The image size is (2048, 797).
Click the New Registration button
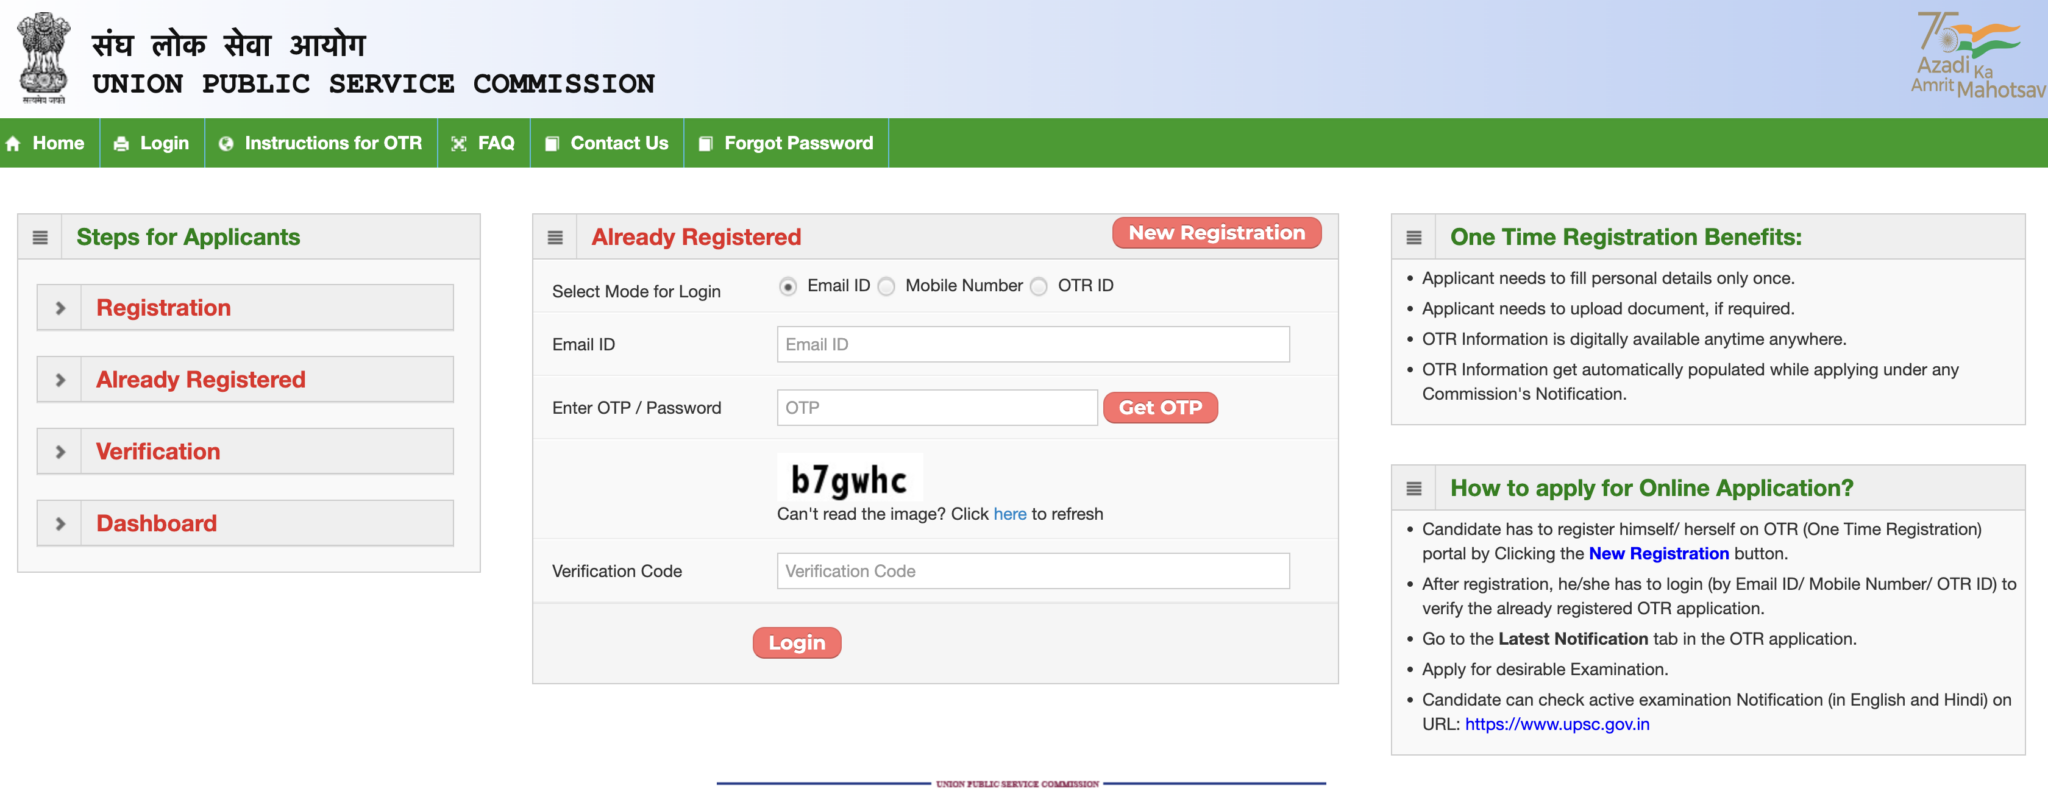coord(1216,233)
